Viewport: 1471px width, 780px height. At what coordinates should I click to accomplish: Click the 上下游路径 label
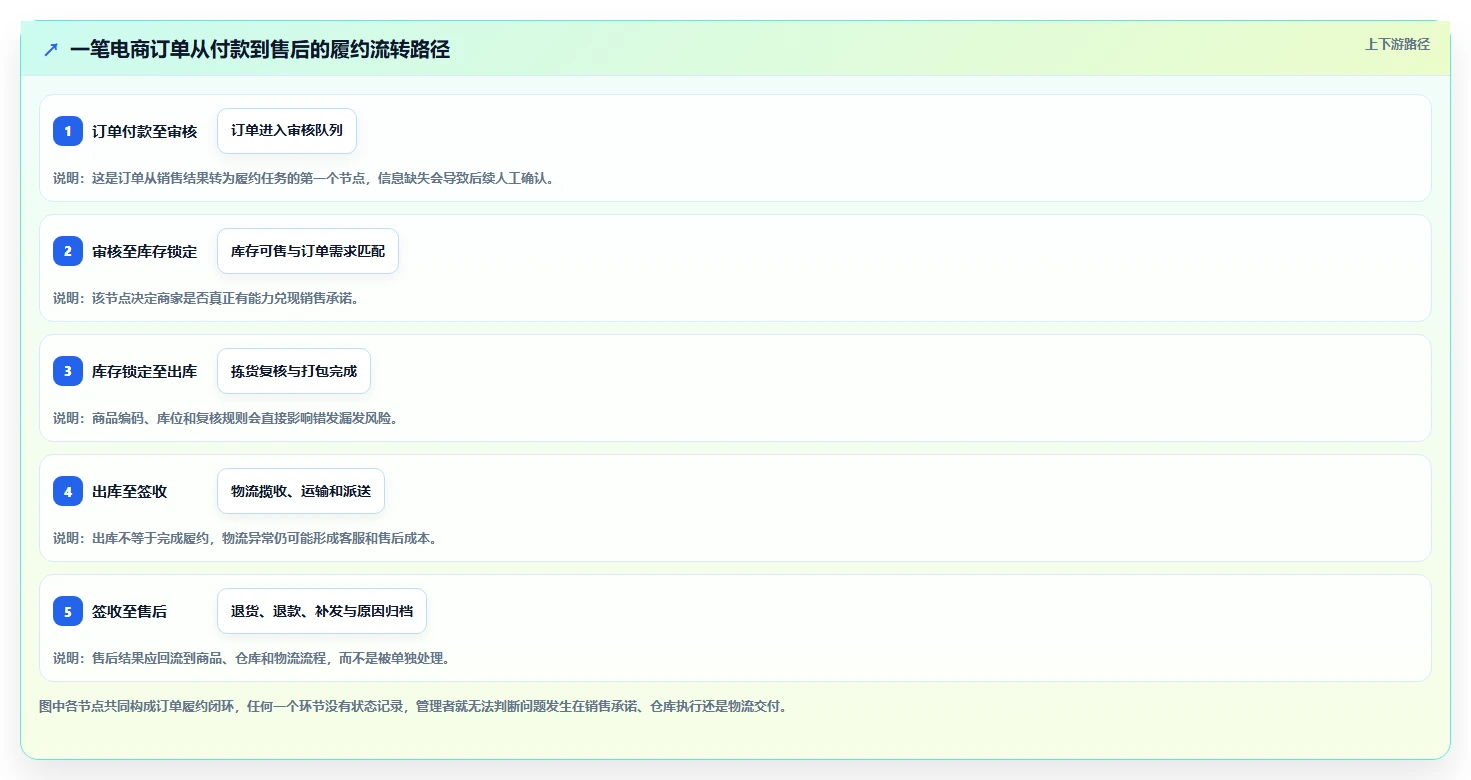click(1398, 44)
